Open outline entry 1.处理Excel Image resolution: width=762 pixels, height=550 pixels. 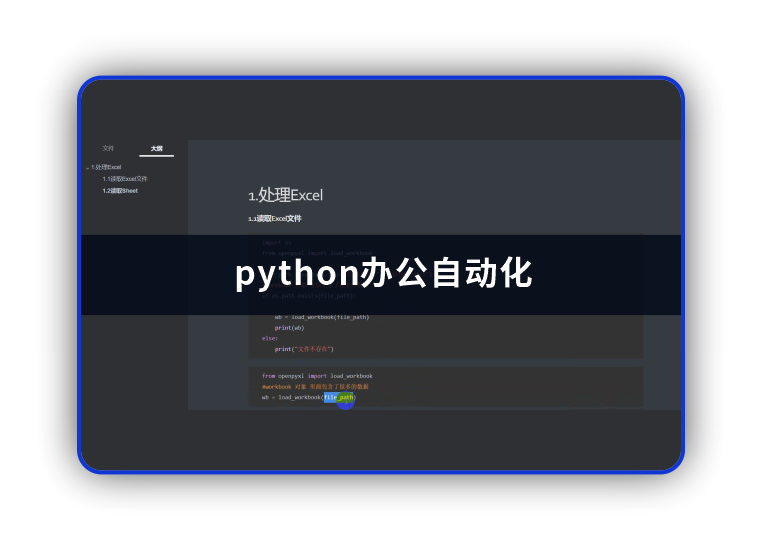106,167
